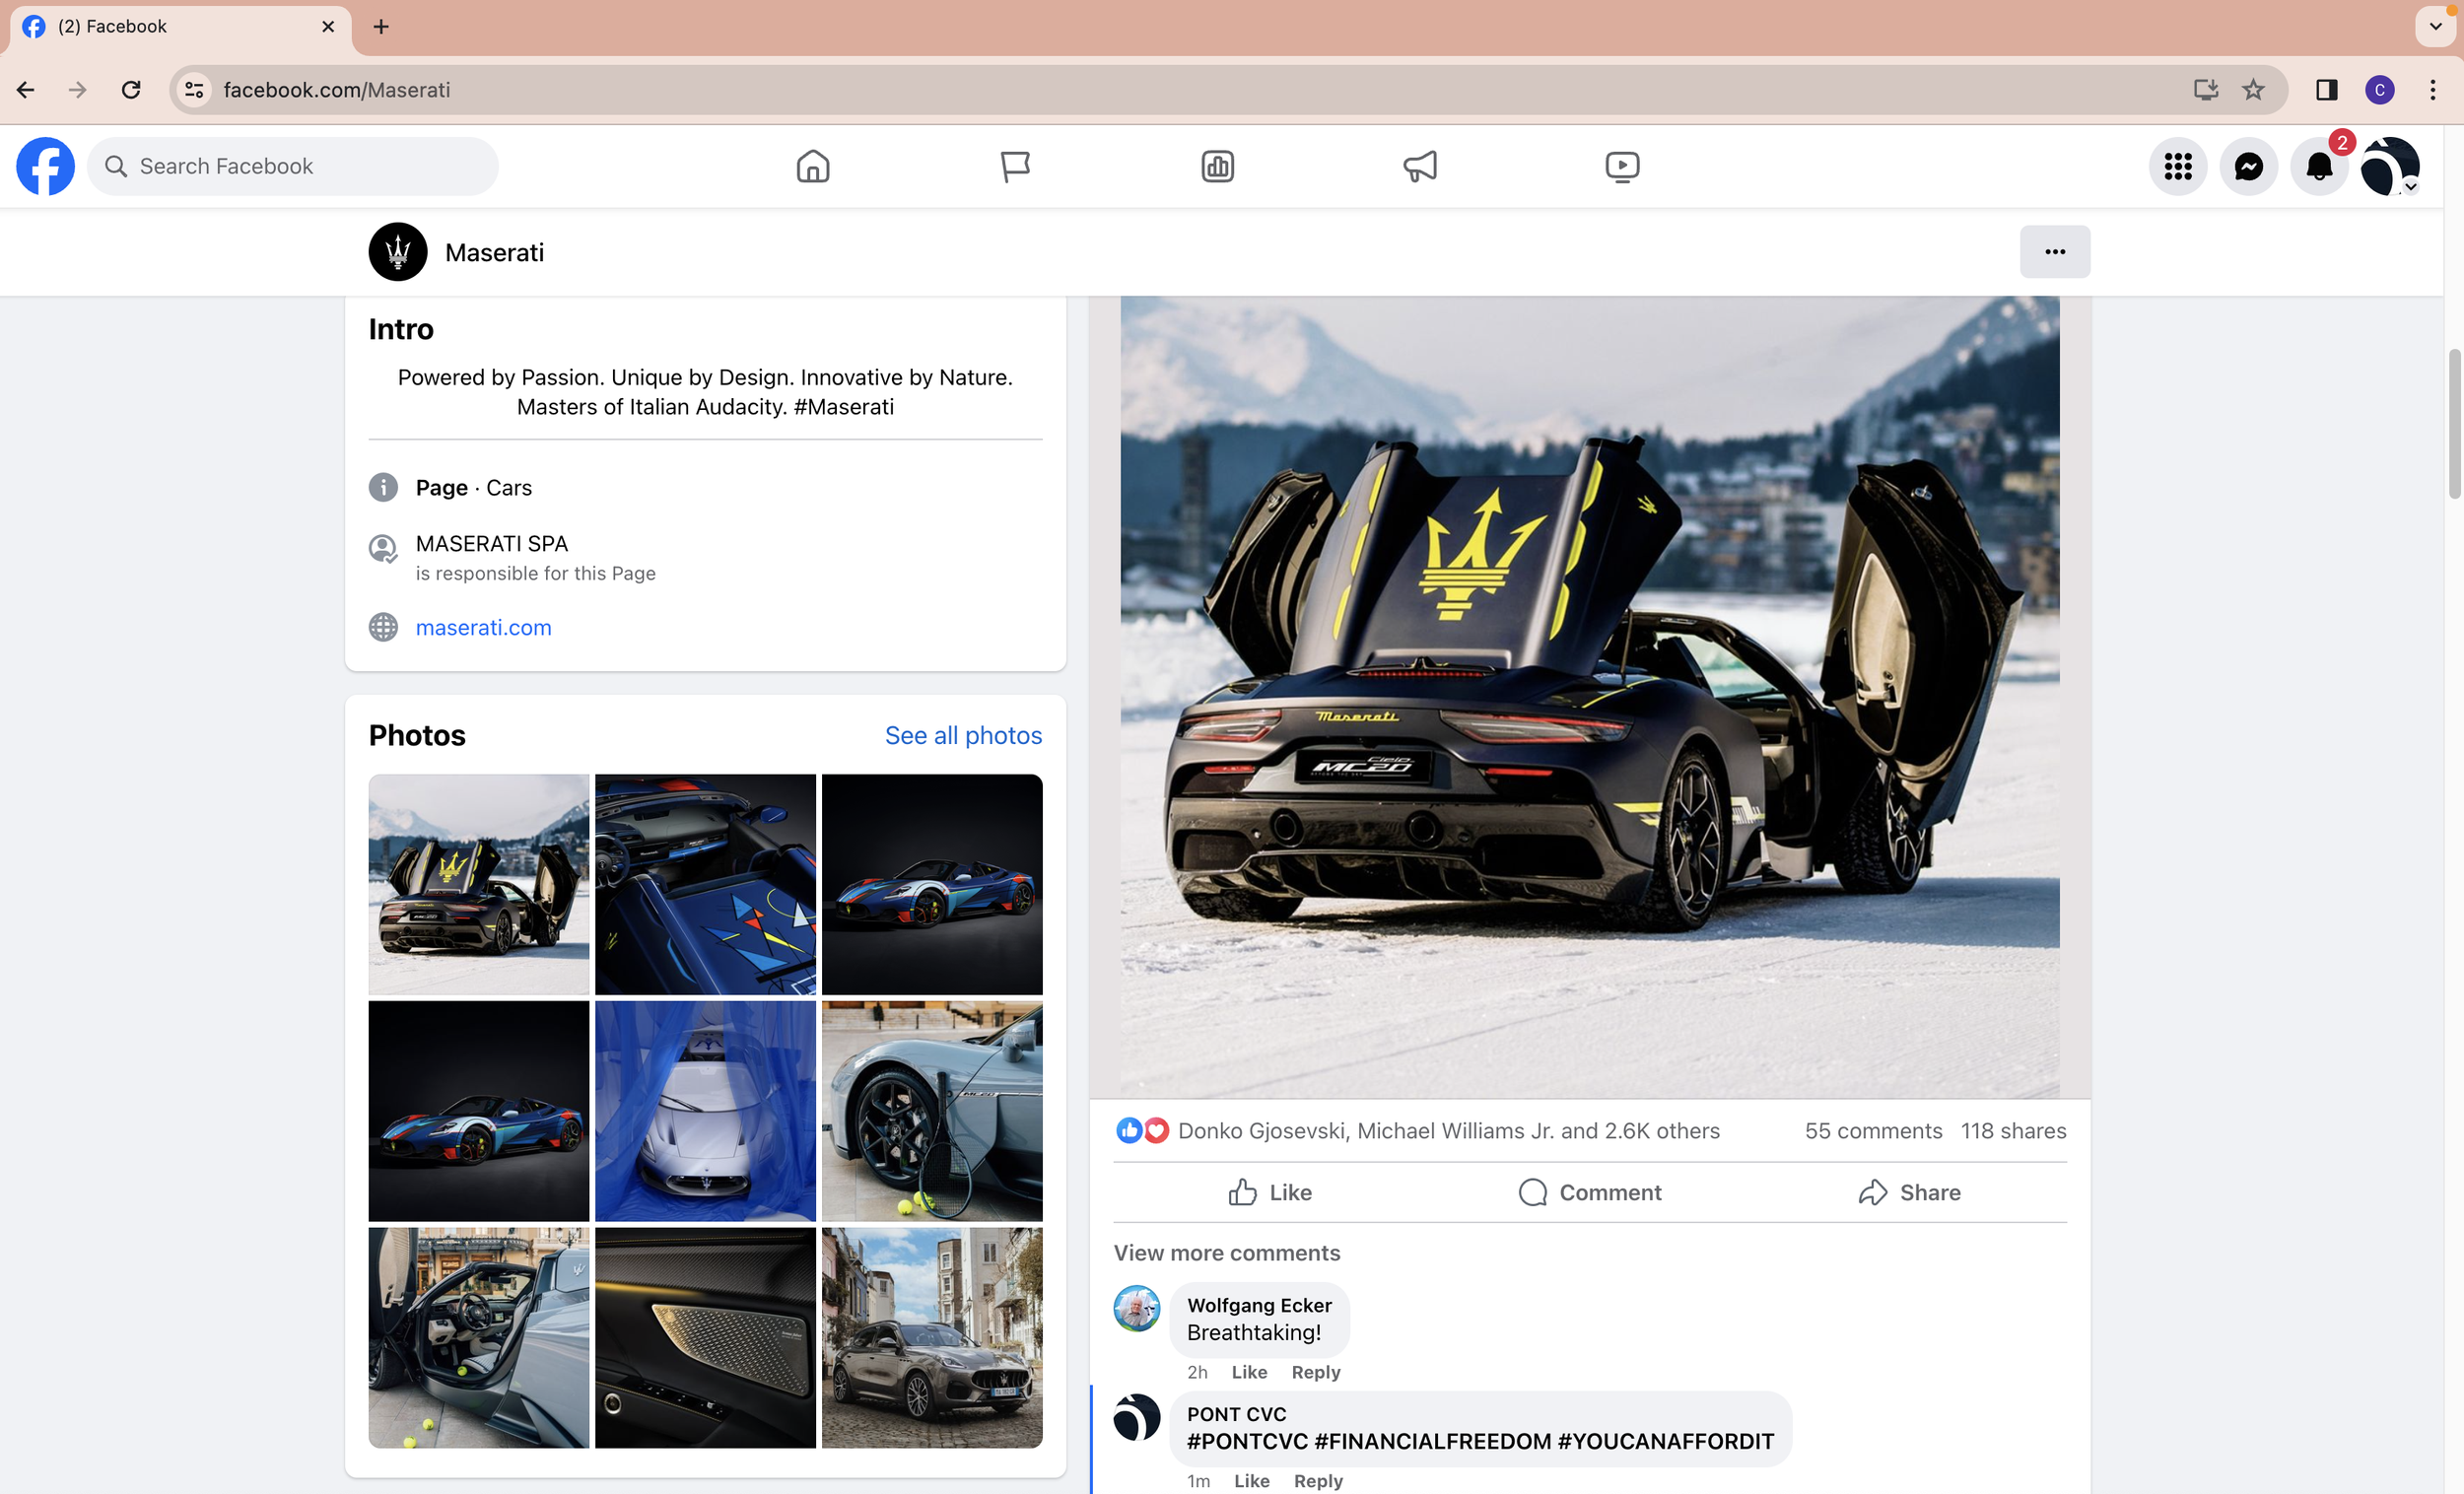Open the maserati.com website link

(x=484, y=627)
